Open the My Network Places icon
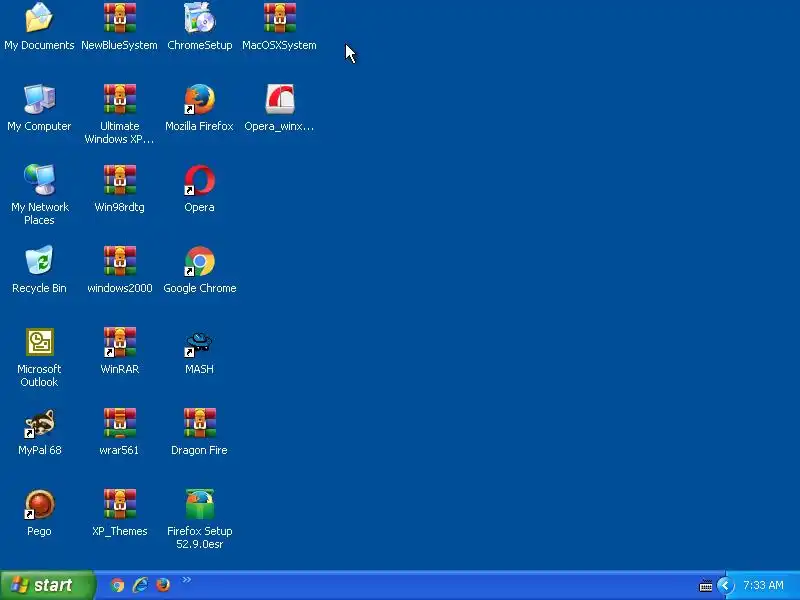The height and width of the screenshot is (600, 800). [x=39, y=180]
